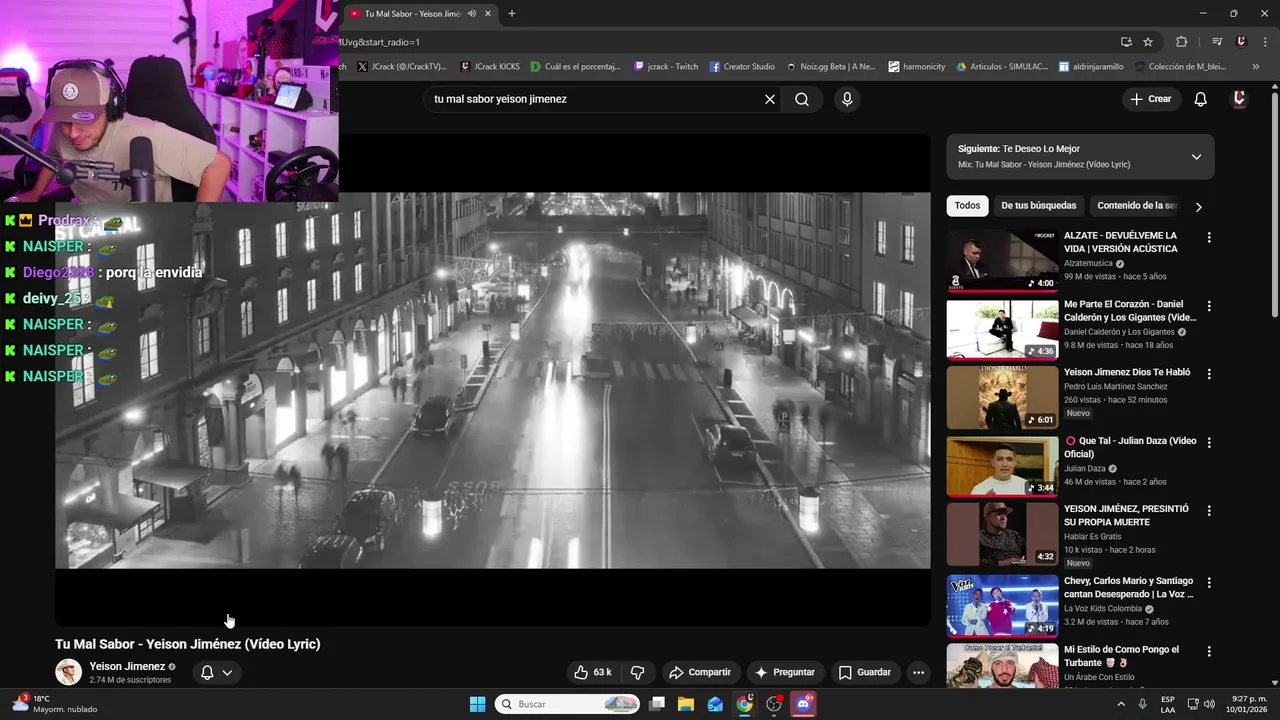Open options for YEISON JIMÉNEZ, PRESINTIÓ SU PROPIA MUERTE

coord(1209,511)
